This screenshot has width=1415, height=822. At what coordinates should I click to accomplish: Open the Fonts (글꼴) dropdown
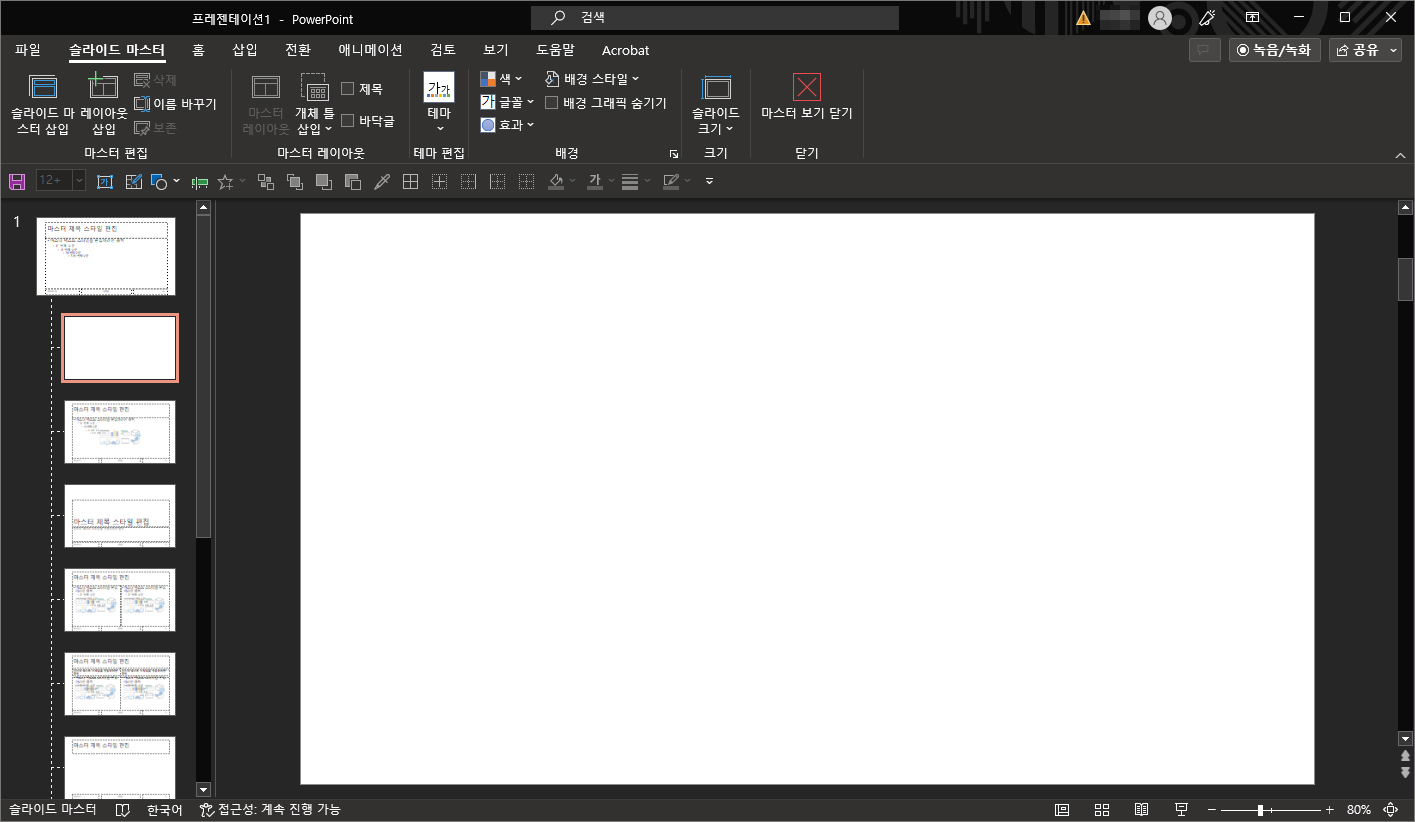pyautogui.click(x=507, y=102)
